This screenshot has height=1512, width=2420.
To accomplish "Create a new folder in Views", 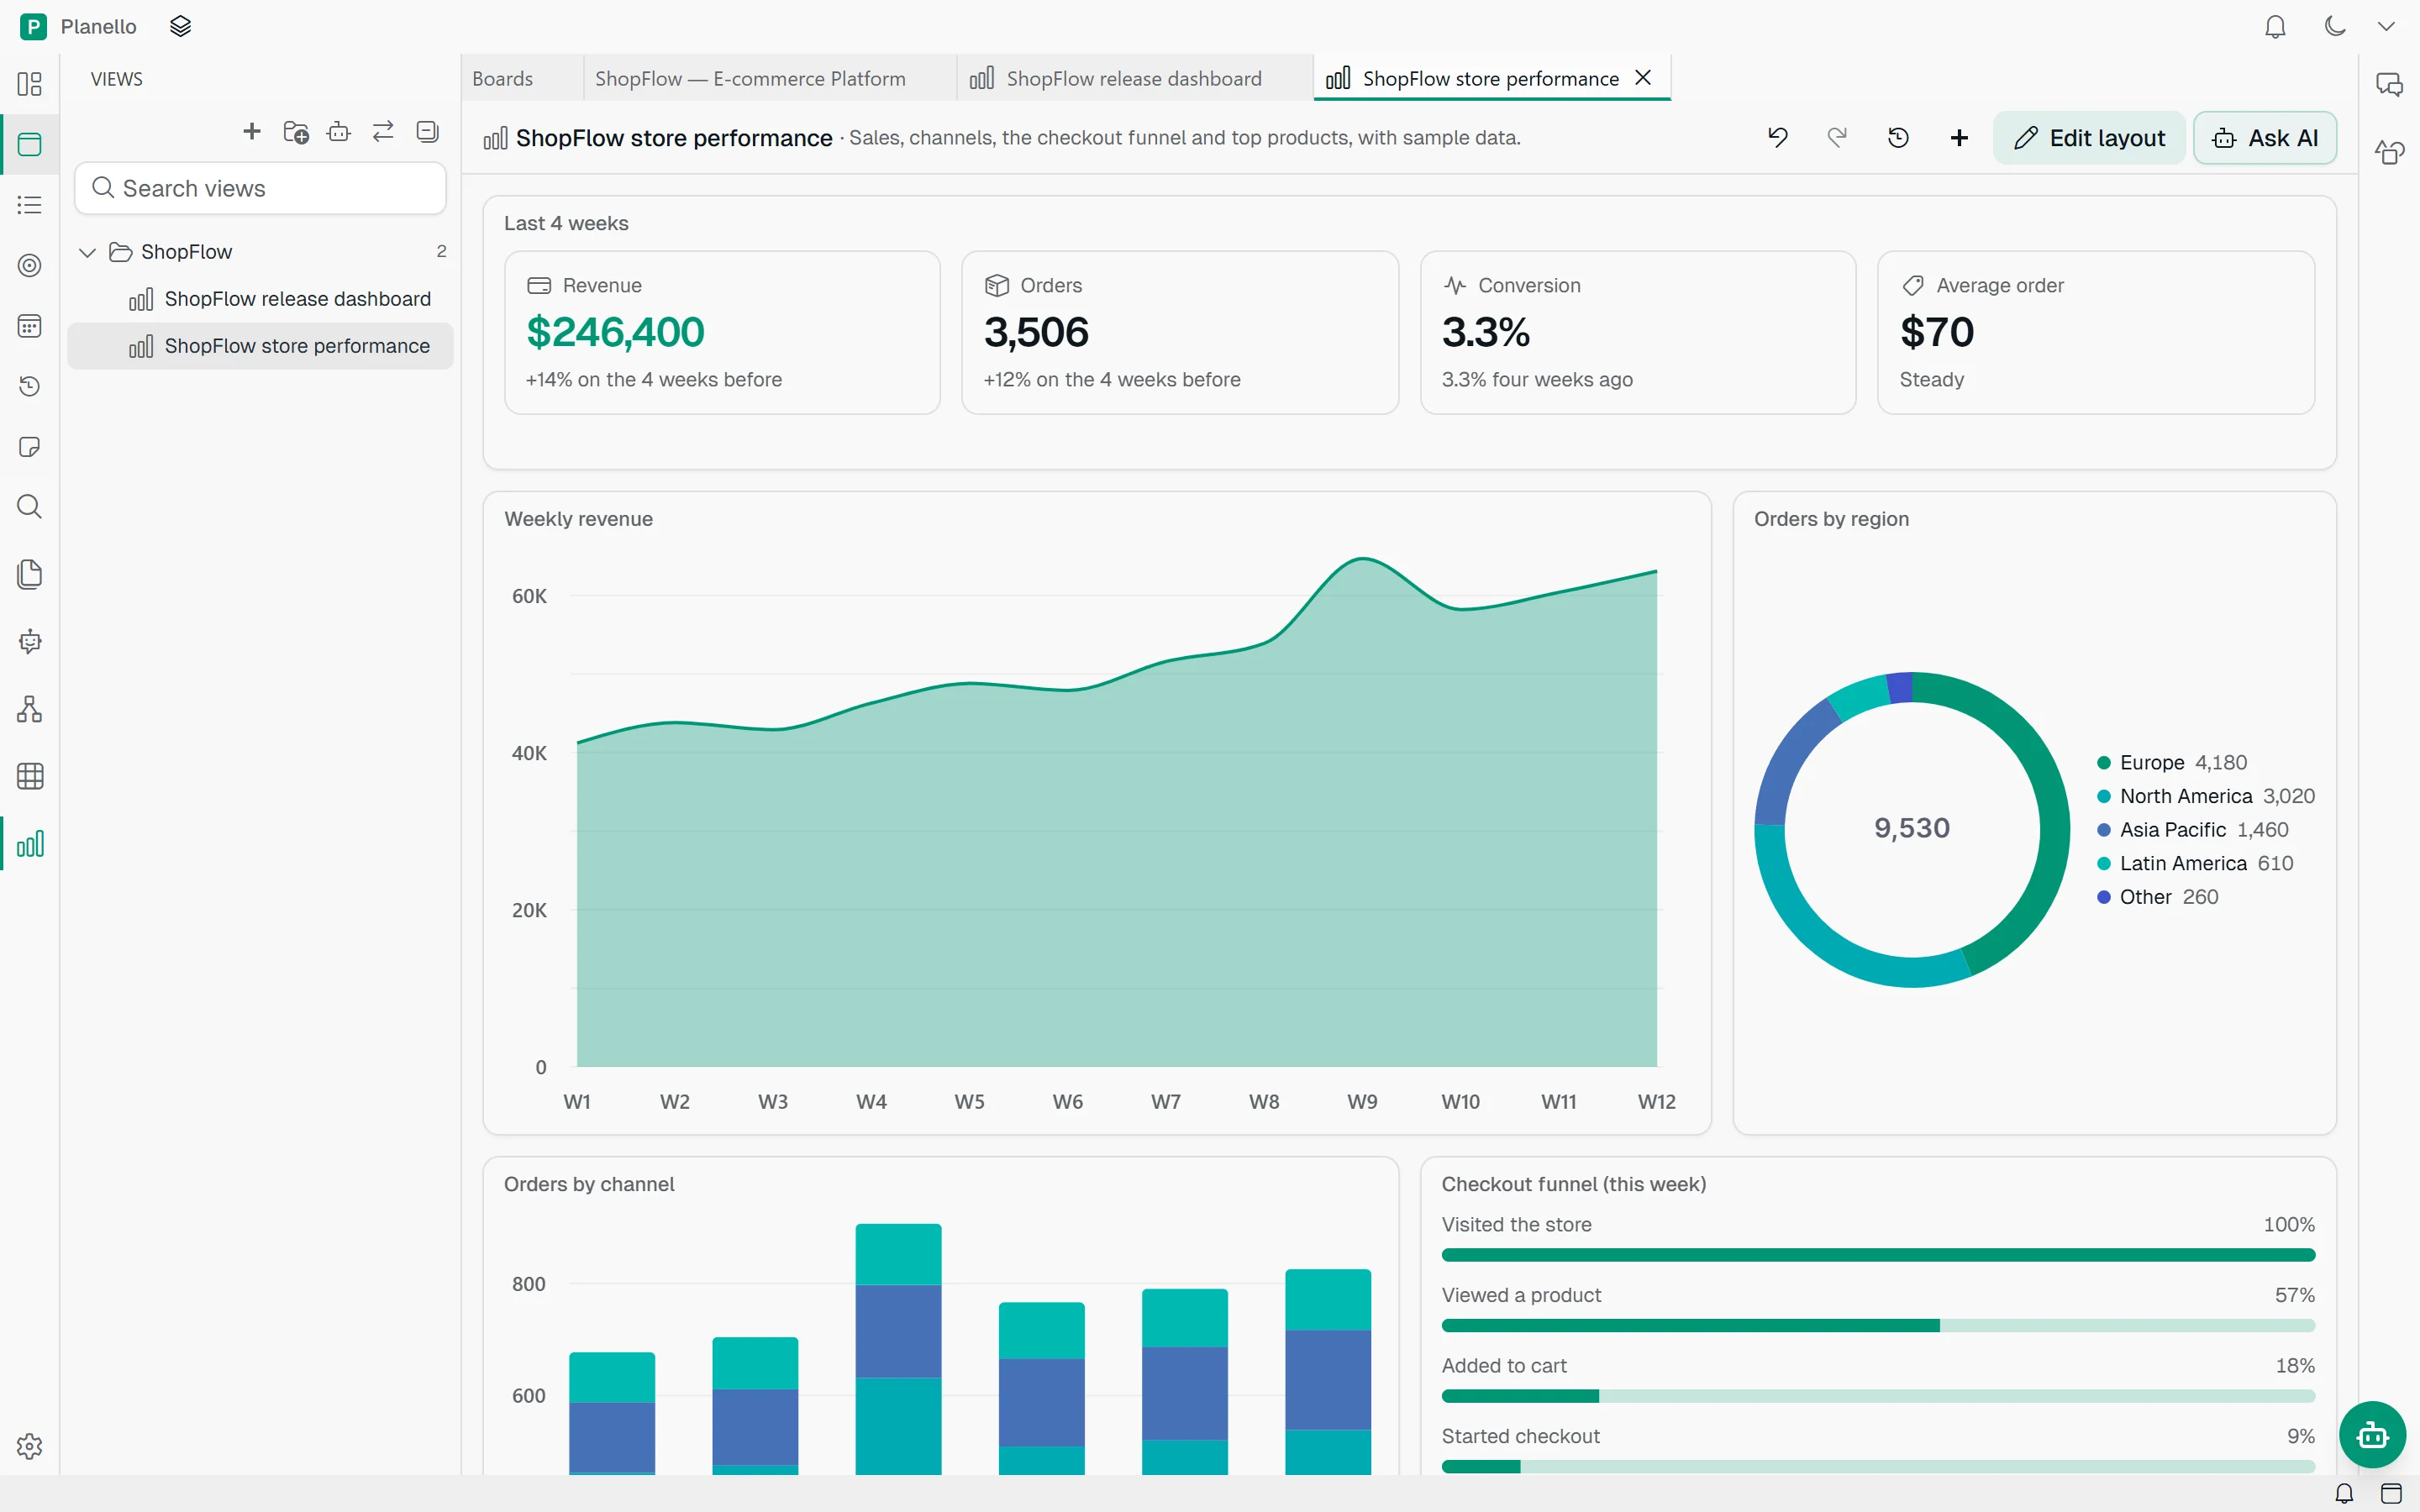I will (x=296, y=131).
